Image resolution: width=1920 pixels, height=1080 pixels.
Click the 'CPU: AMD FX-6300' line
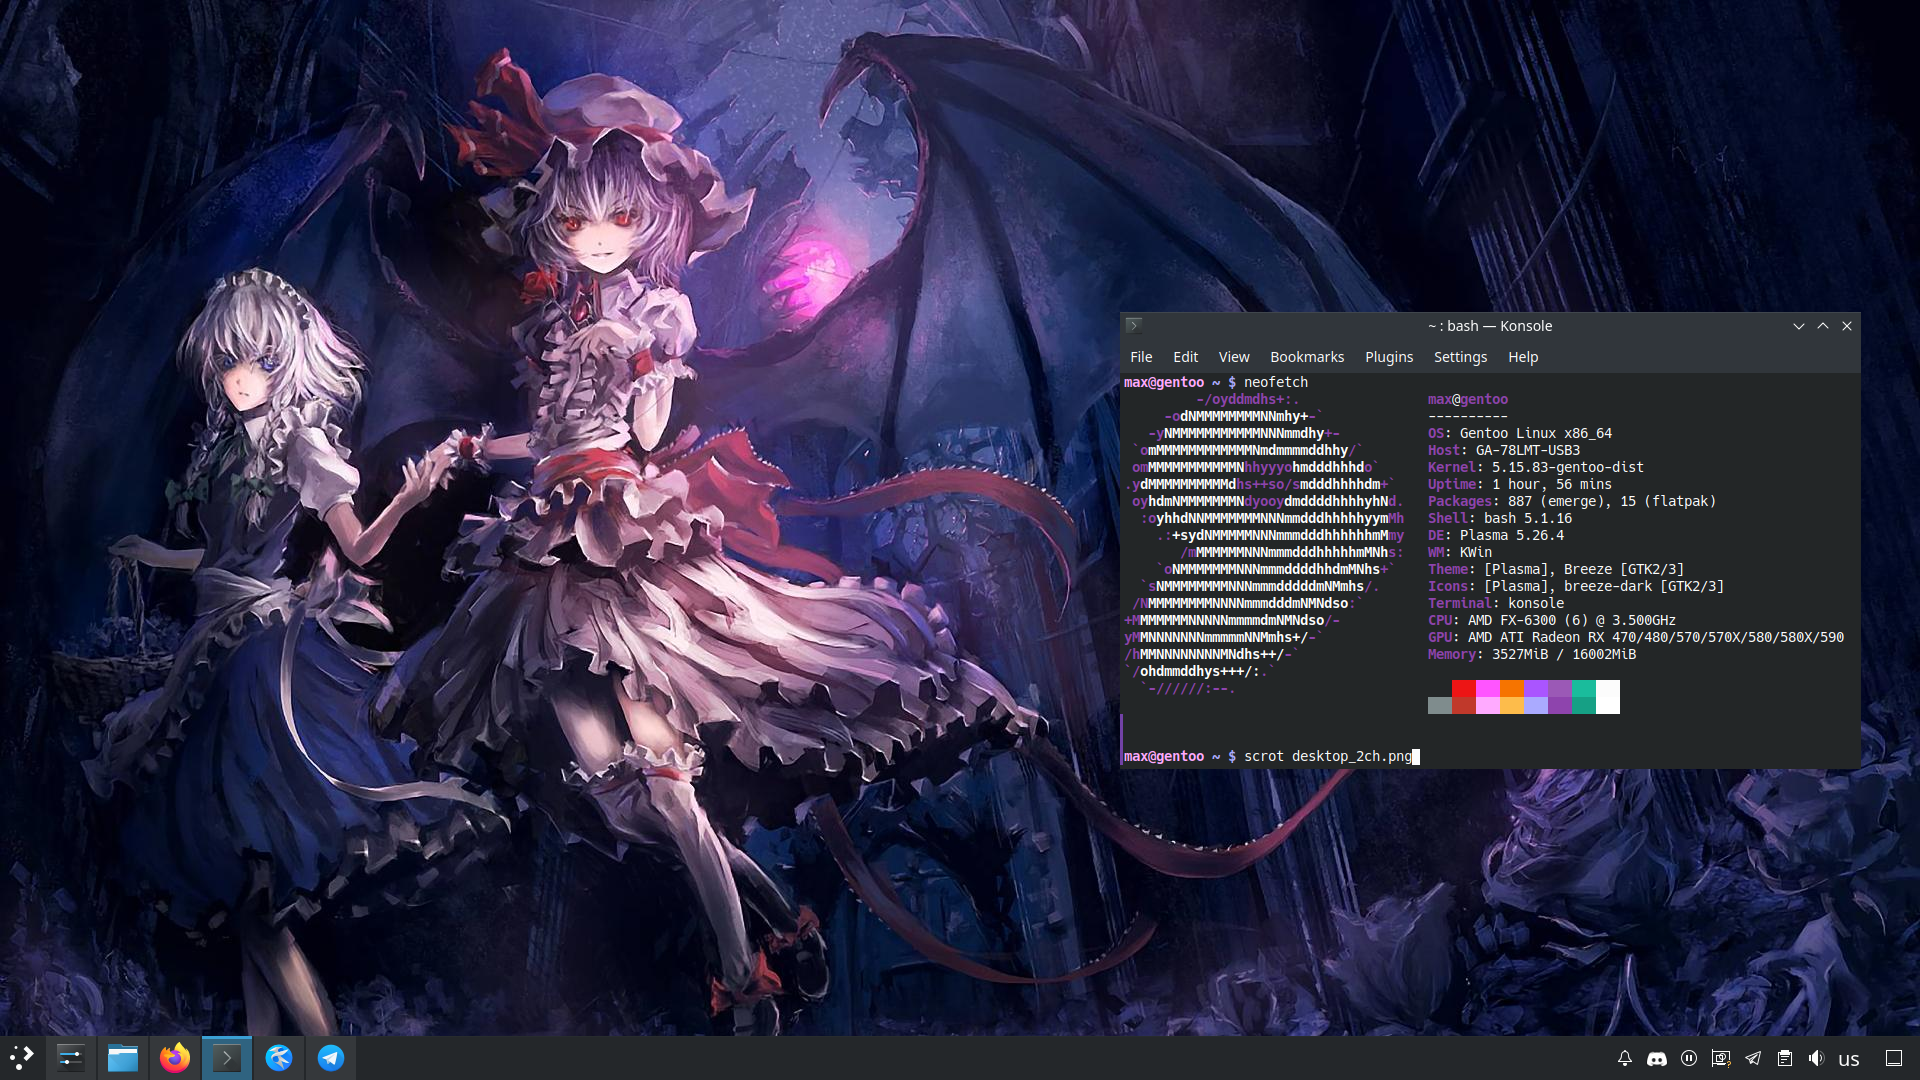coord(1552,620)
